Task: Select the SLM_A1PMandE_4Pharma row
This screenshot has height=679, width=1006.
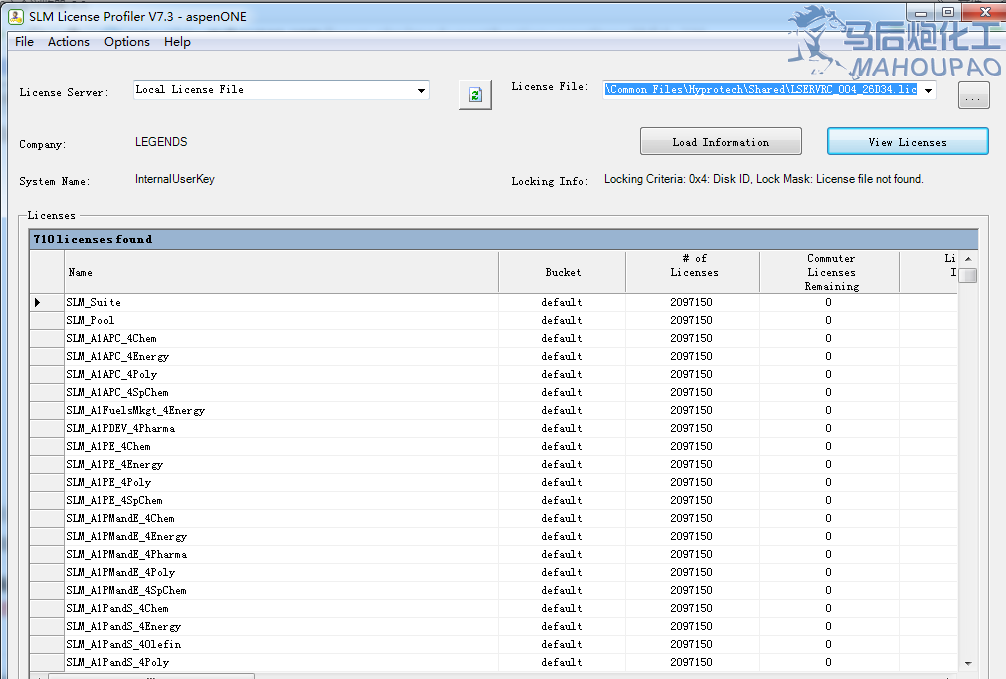Action: [x=493, y=554]
